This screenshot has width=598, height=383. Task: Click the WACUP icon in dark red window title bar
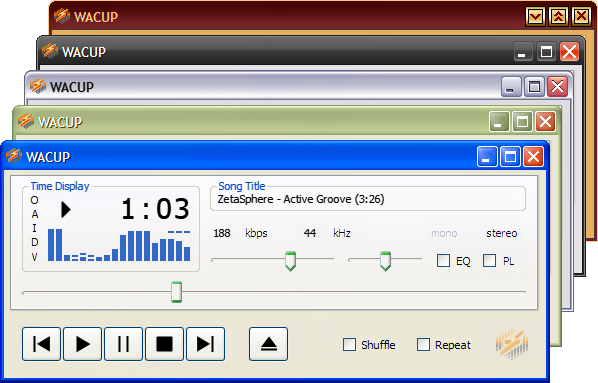click(x=62, y=16)
